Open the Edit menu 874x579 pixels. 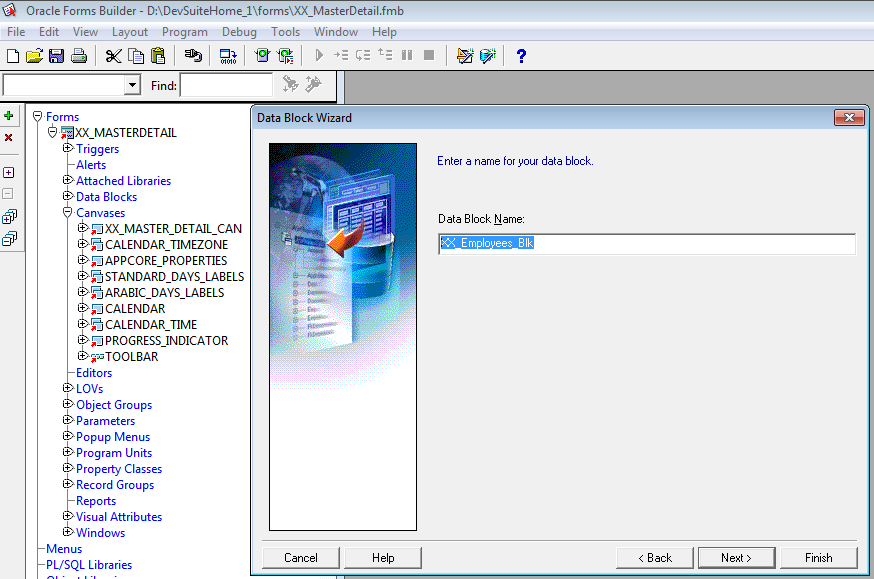(49, 32)
